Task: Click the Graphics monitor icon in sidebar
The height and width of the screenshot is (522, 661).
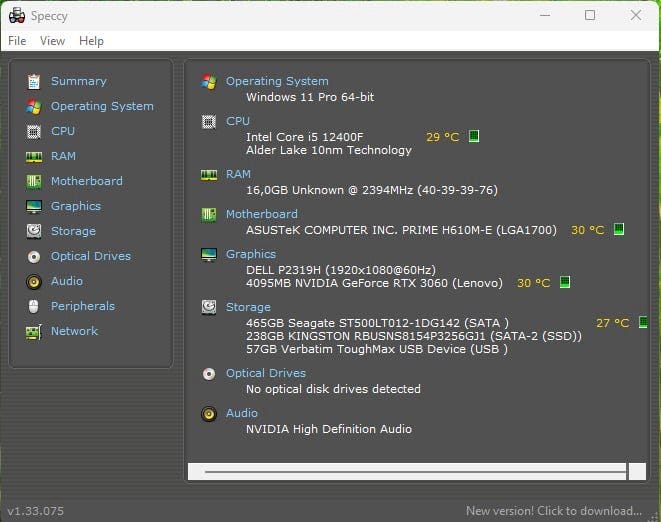Action: [x=34, y=207]
